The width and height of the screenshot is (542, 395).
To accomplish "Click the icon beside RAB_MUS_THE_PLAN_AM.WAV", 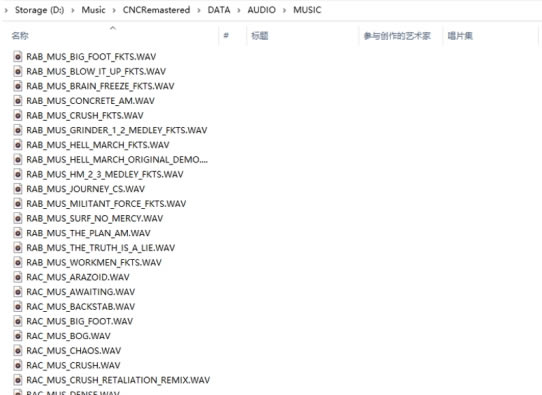I will point(18,233).
